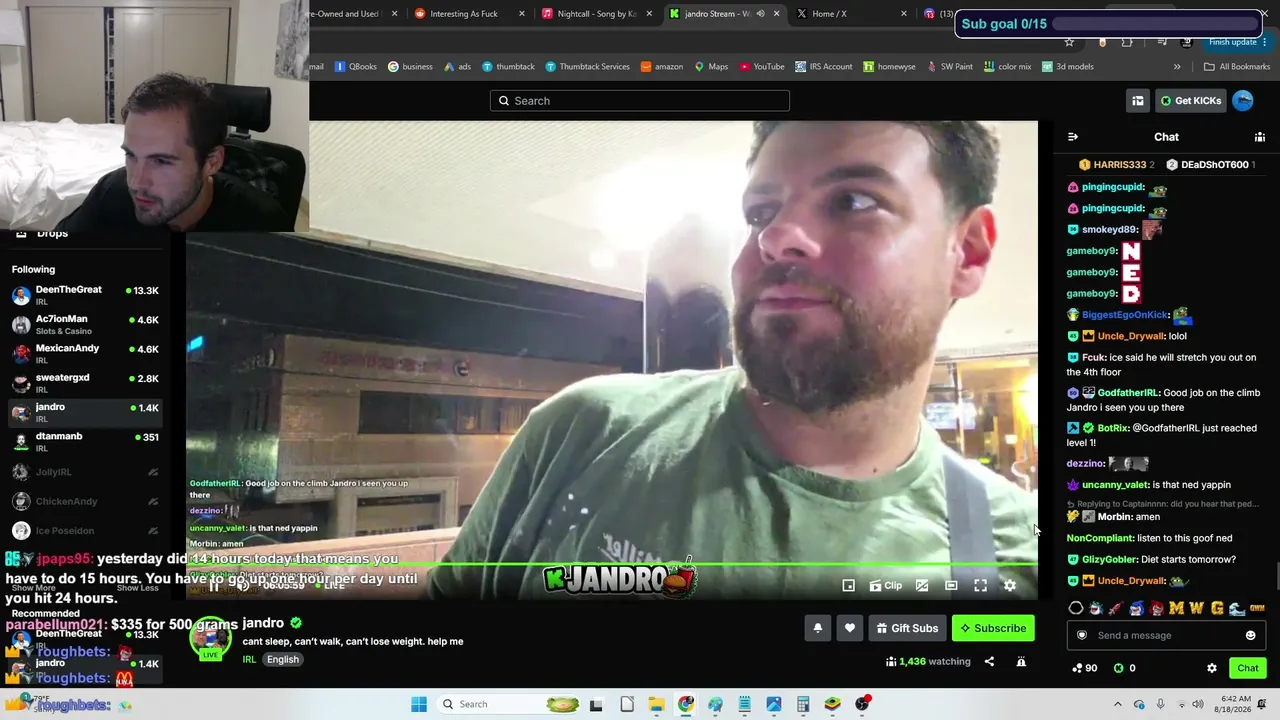The height and width of the screenshot is (720, 1280).
Task: Open the thumbtack bookmark
Action: click(508, 67)
